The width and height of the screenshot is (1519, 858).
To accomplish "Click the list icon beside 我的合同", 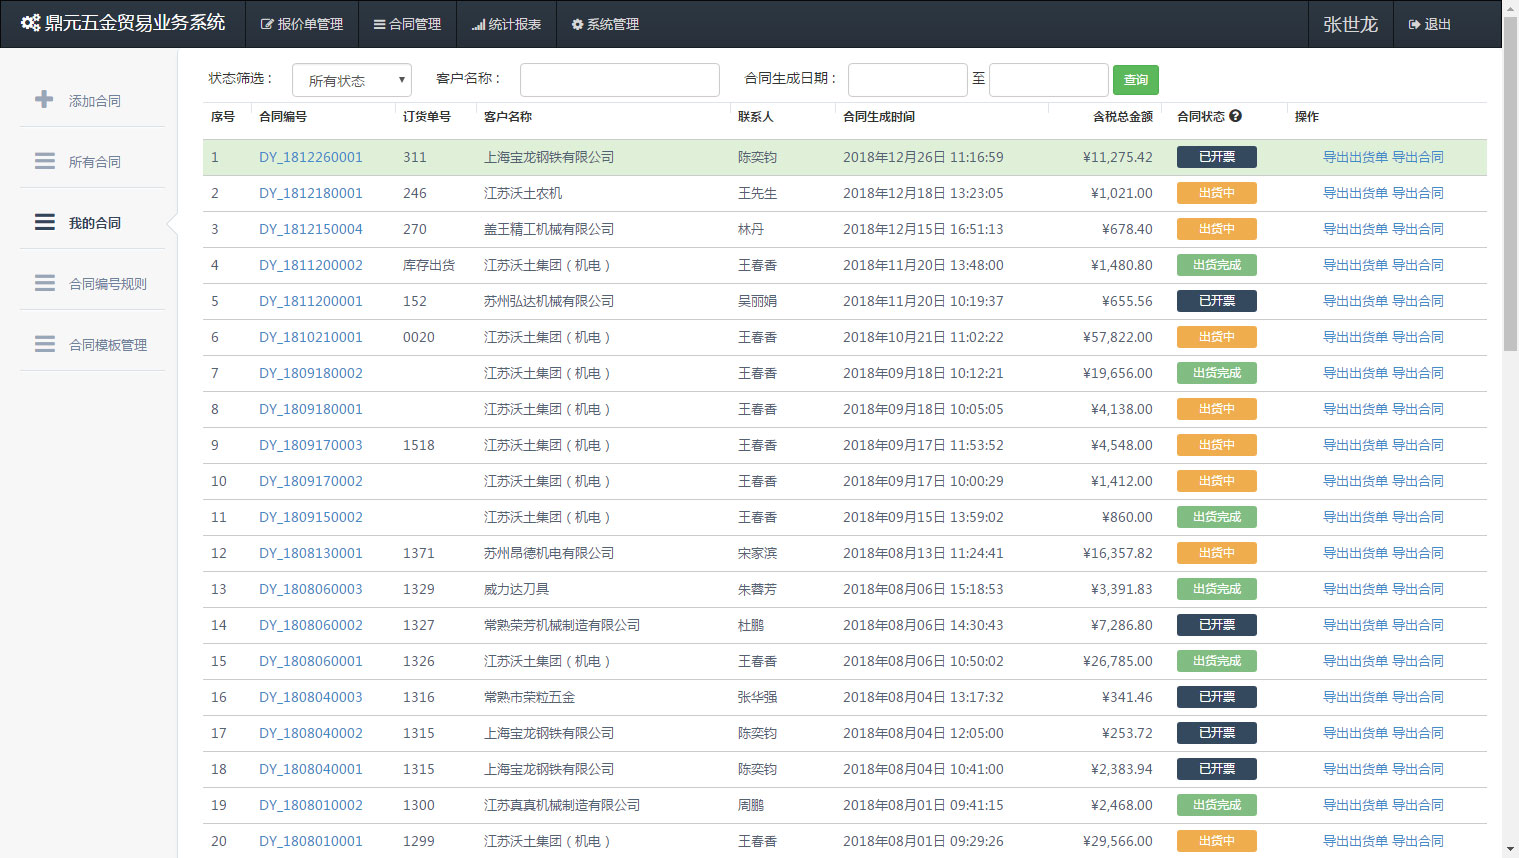I will pyautogui.click(x=44, y=222).
